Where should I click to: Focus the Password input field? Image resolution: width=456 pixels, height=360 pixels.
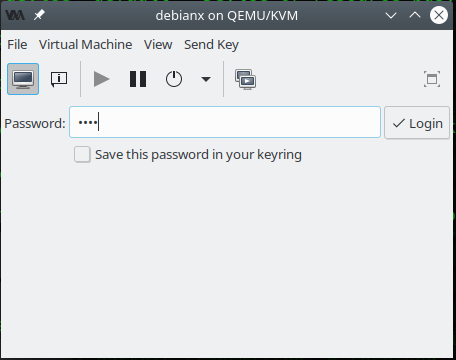225,122
